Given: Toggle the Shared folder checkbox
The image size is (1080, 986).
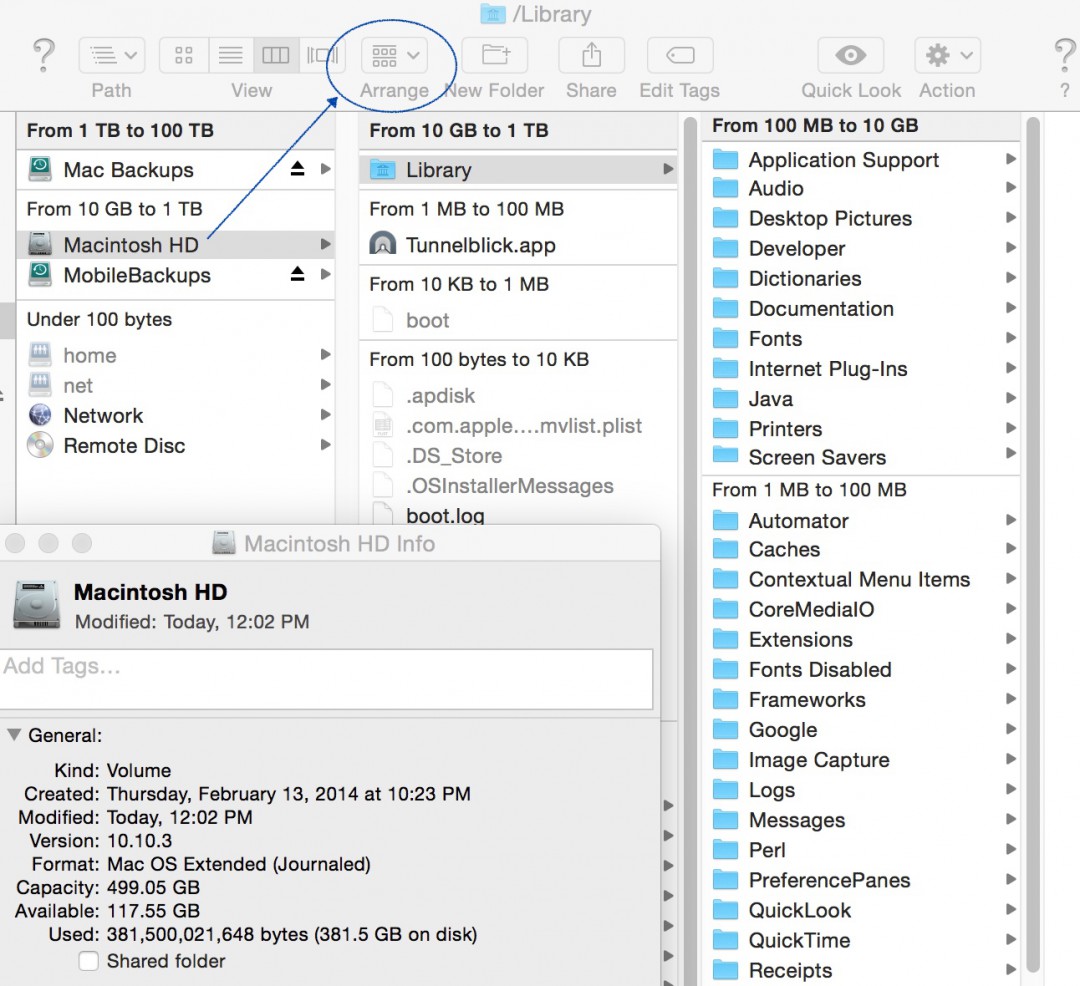Looking at the screenshot, I should pyautogui.click(x=88, y=961).
